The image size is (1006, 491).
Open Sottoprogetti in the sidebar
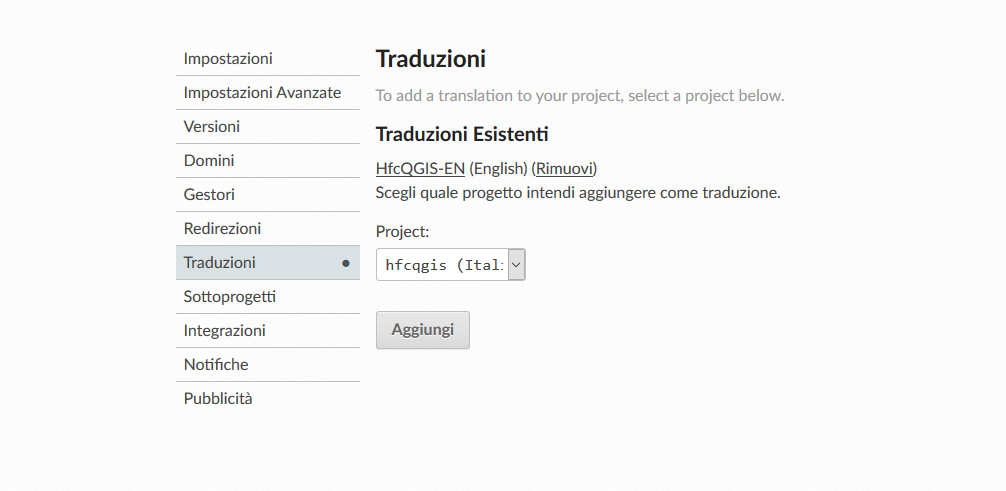230,297
